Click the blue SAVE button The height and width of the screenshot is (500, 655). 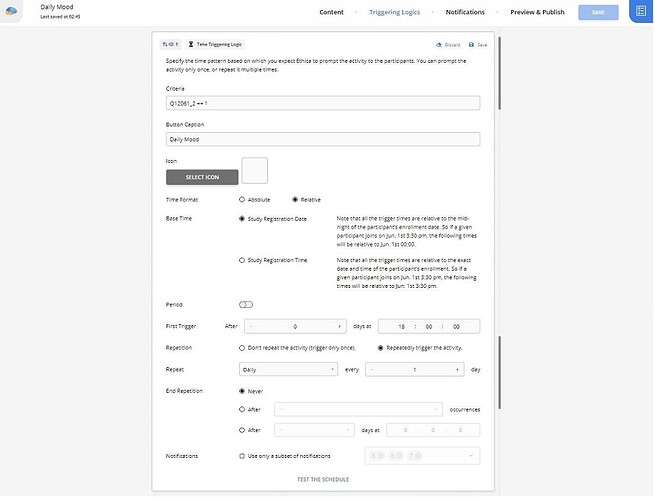(598, 12)
